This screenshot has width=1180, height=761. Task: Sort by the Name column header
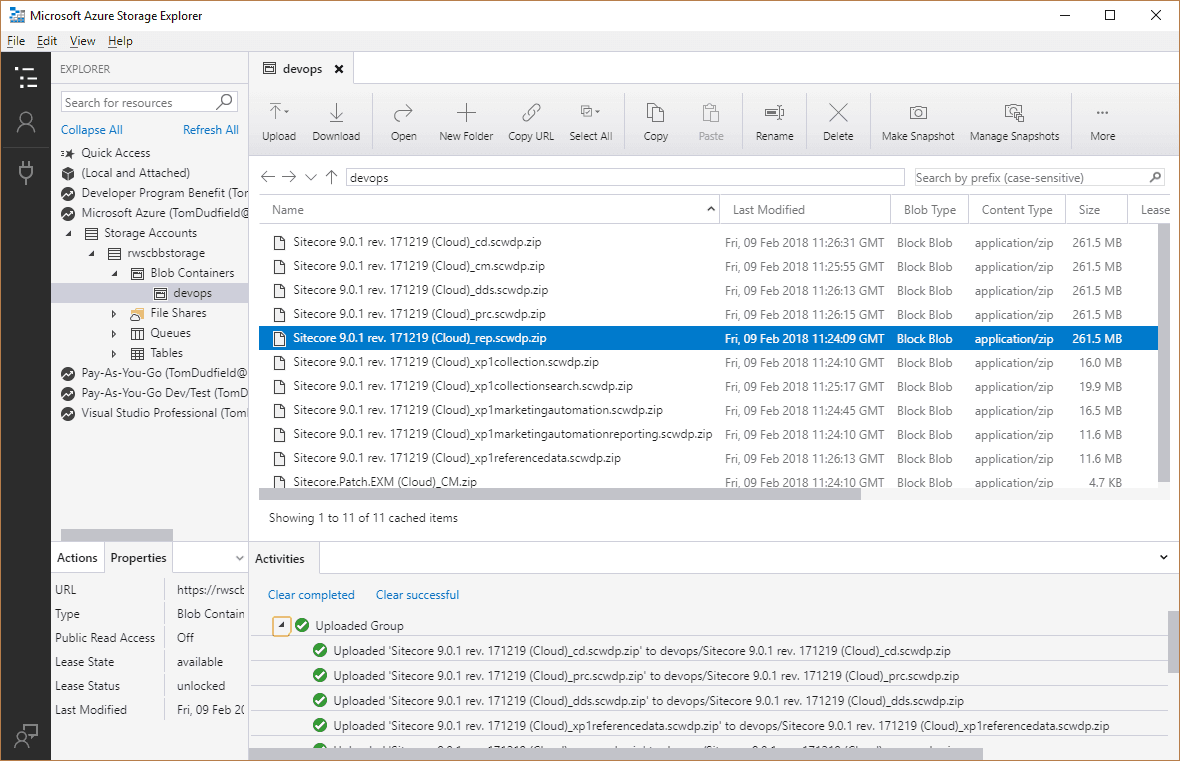click(x=489, y=210)
